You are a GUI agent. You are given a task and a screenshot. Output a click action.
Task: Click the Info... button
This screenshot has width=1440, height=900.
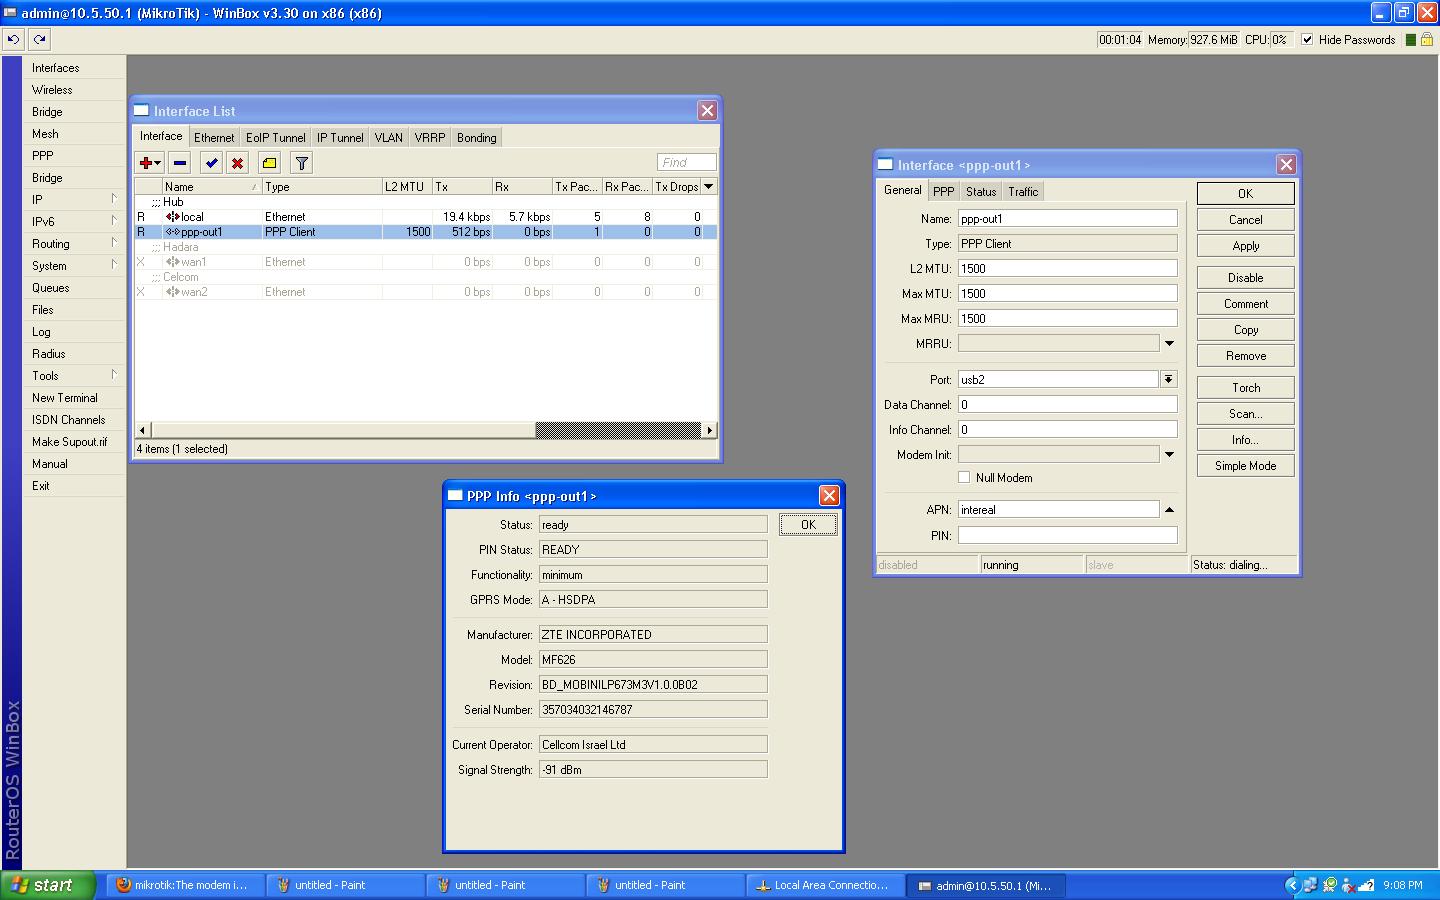pos(1246,440)
